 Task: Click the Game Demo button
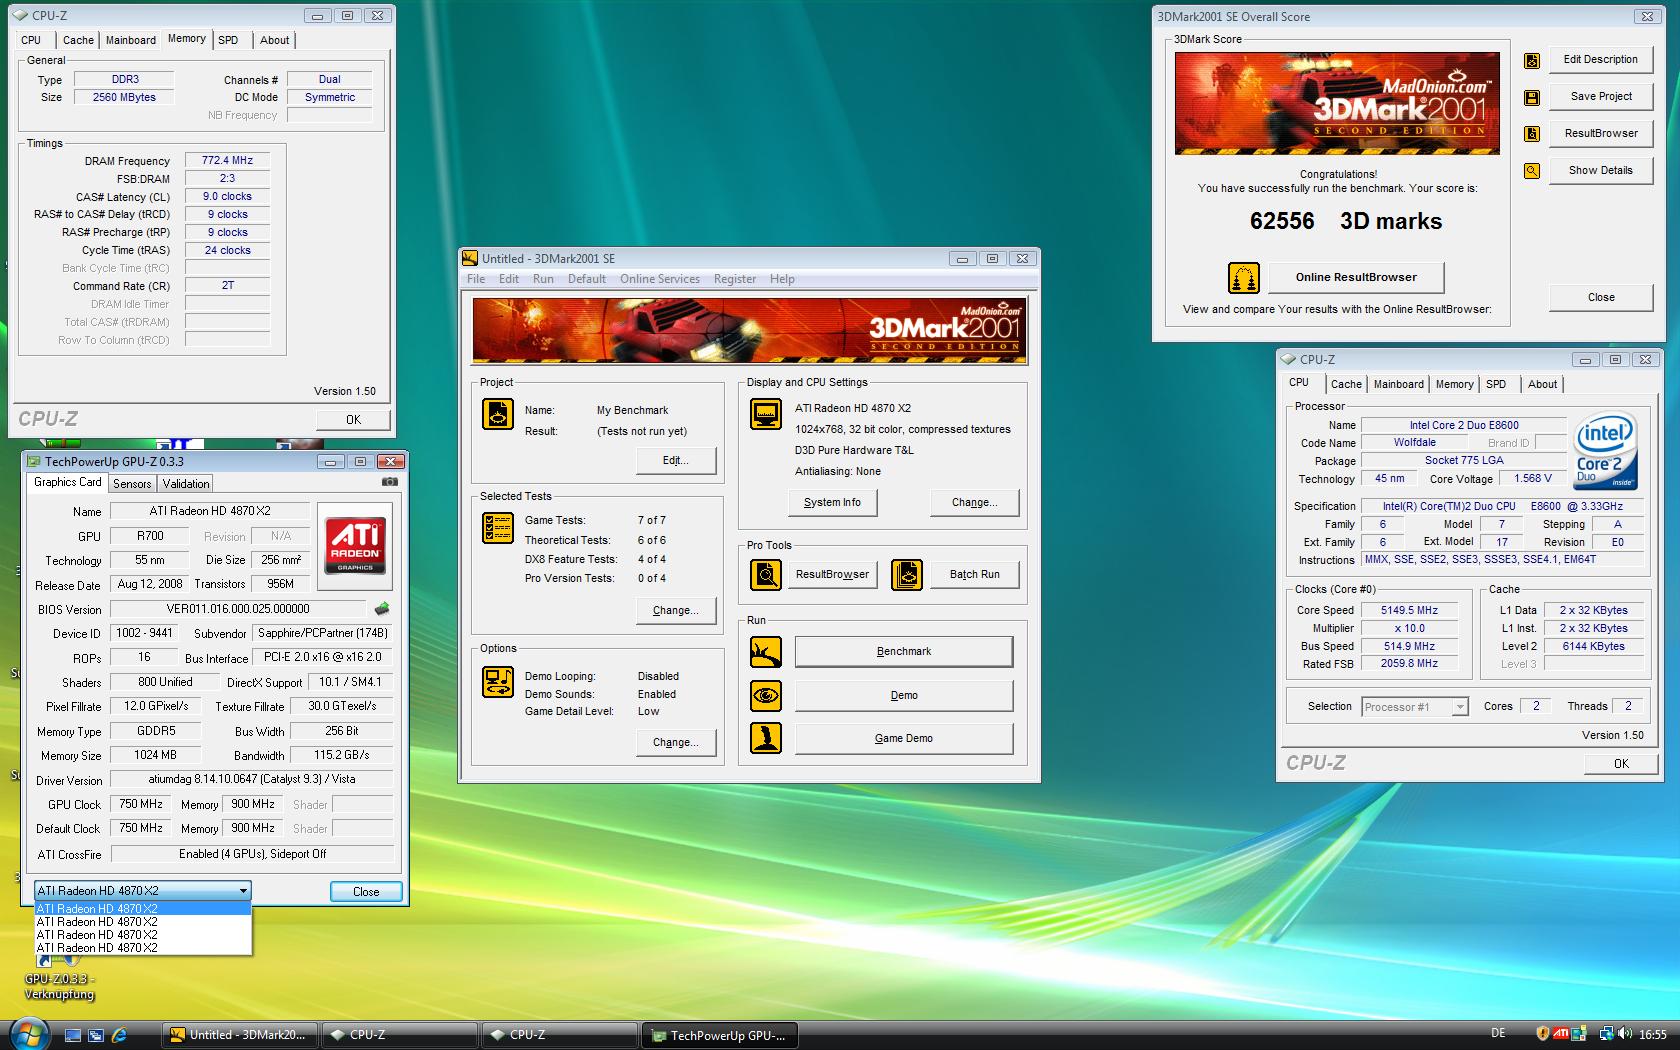point(903,738)
